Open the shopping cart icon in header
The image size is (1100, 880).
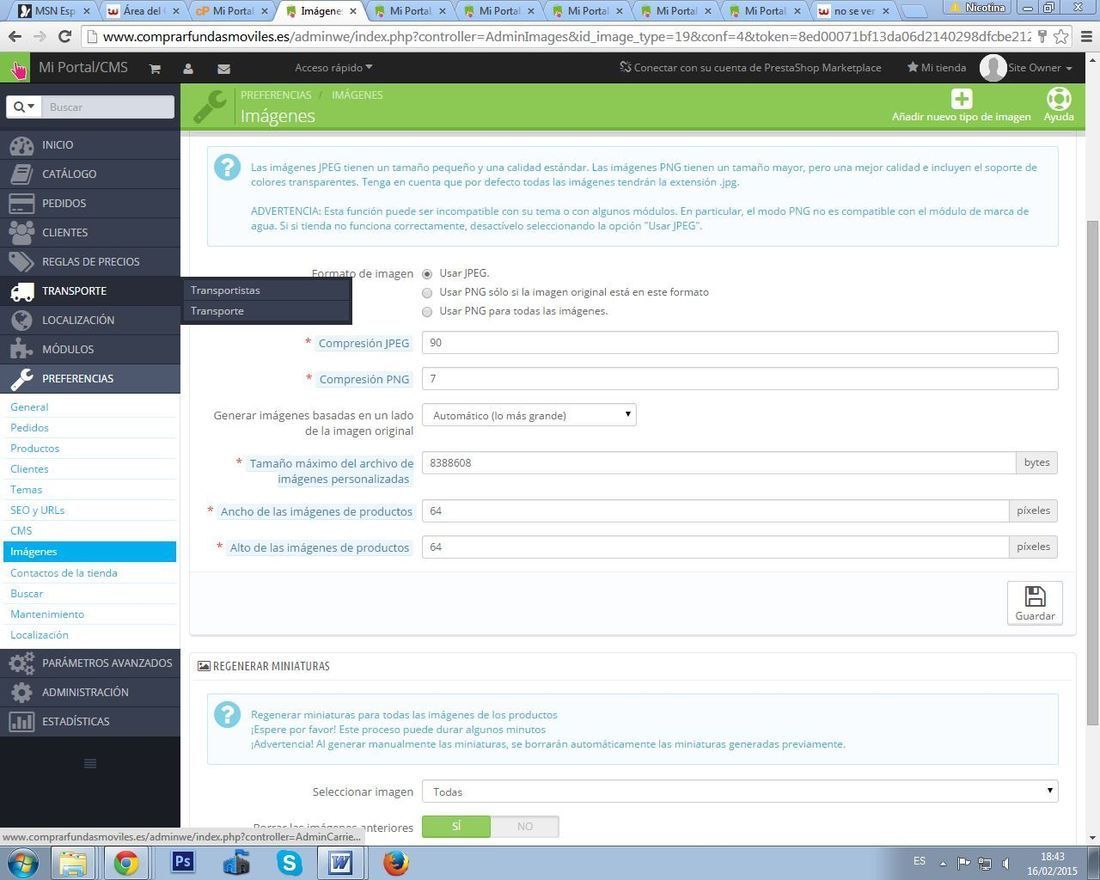click(x=155, y=69)
